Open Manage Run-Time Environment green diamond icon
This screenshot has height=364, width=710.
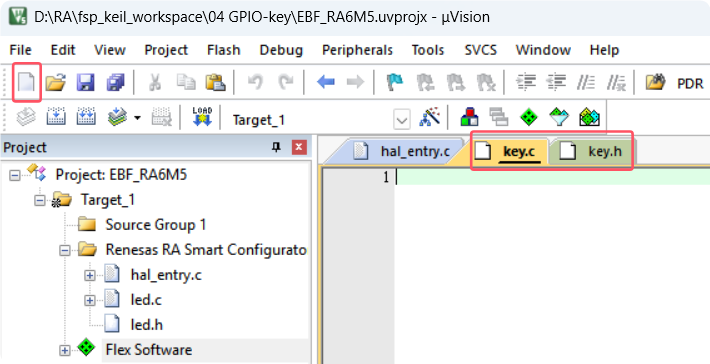pyautogui.click(x=529, y=118)
